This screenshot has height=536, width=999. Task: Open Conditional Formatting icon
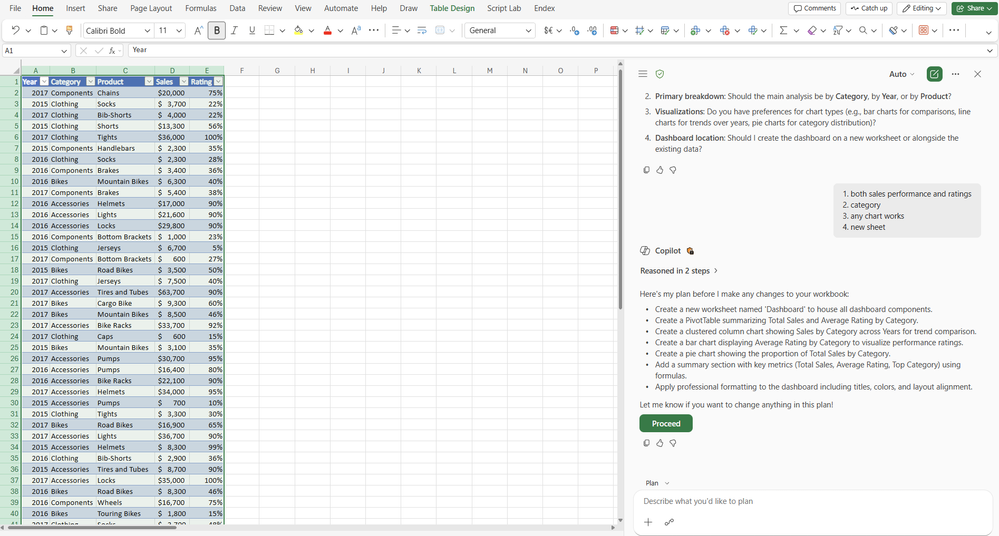(614, 30)
